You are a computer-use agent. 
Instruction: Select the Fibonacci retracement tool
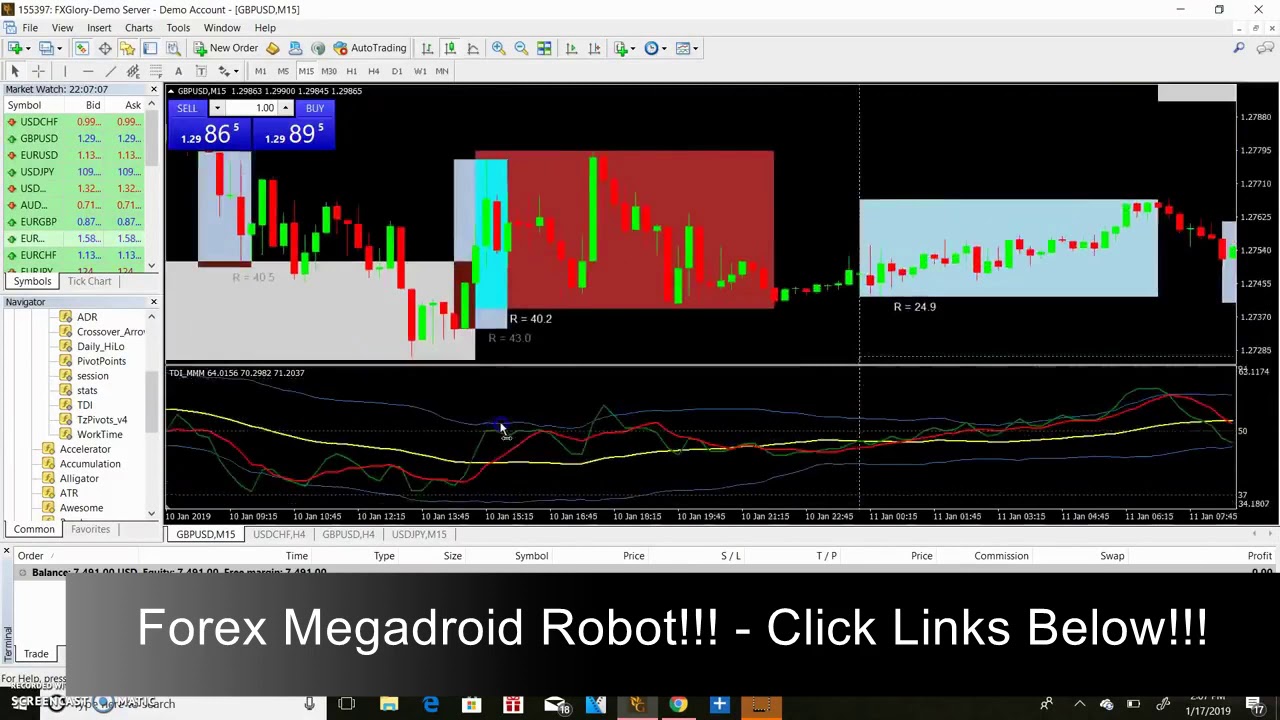pos(156,71)
